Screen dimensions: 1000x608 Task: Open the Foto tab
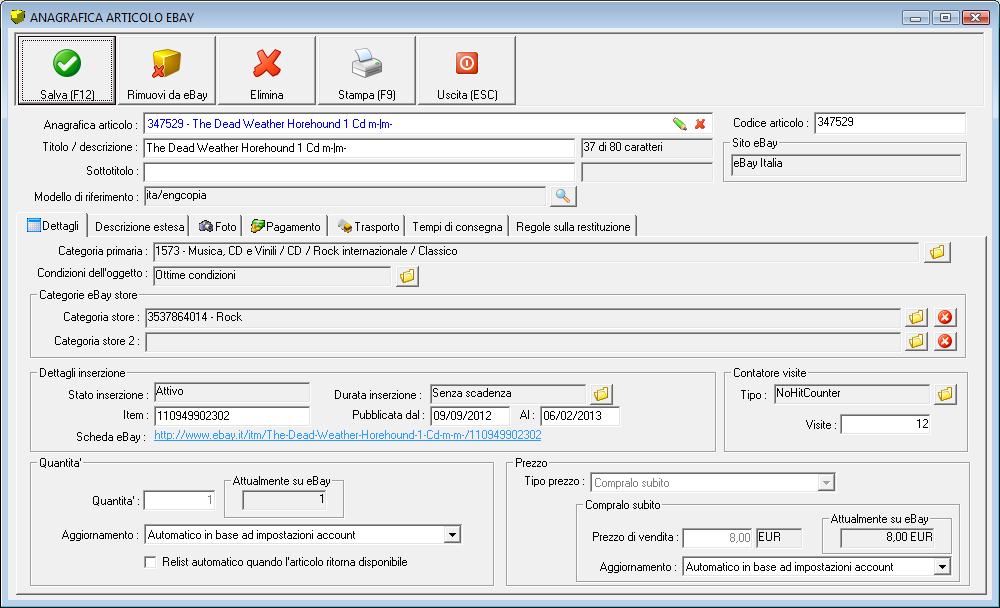click(217, 226)
